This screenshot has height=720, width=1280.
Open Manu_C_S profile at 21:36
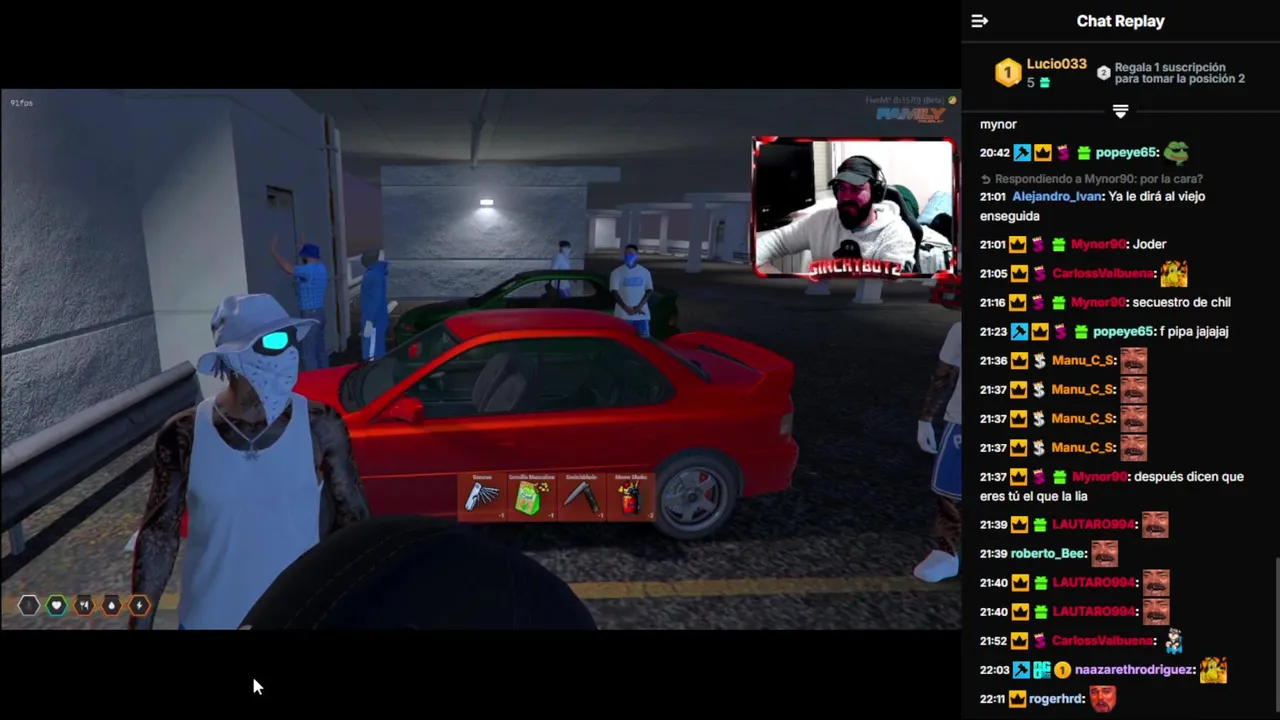click(x=1083, y=360)
